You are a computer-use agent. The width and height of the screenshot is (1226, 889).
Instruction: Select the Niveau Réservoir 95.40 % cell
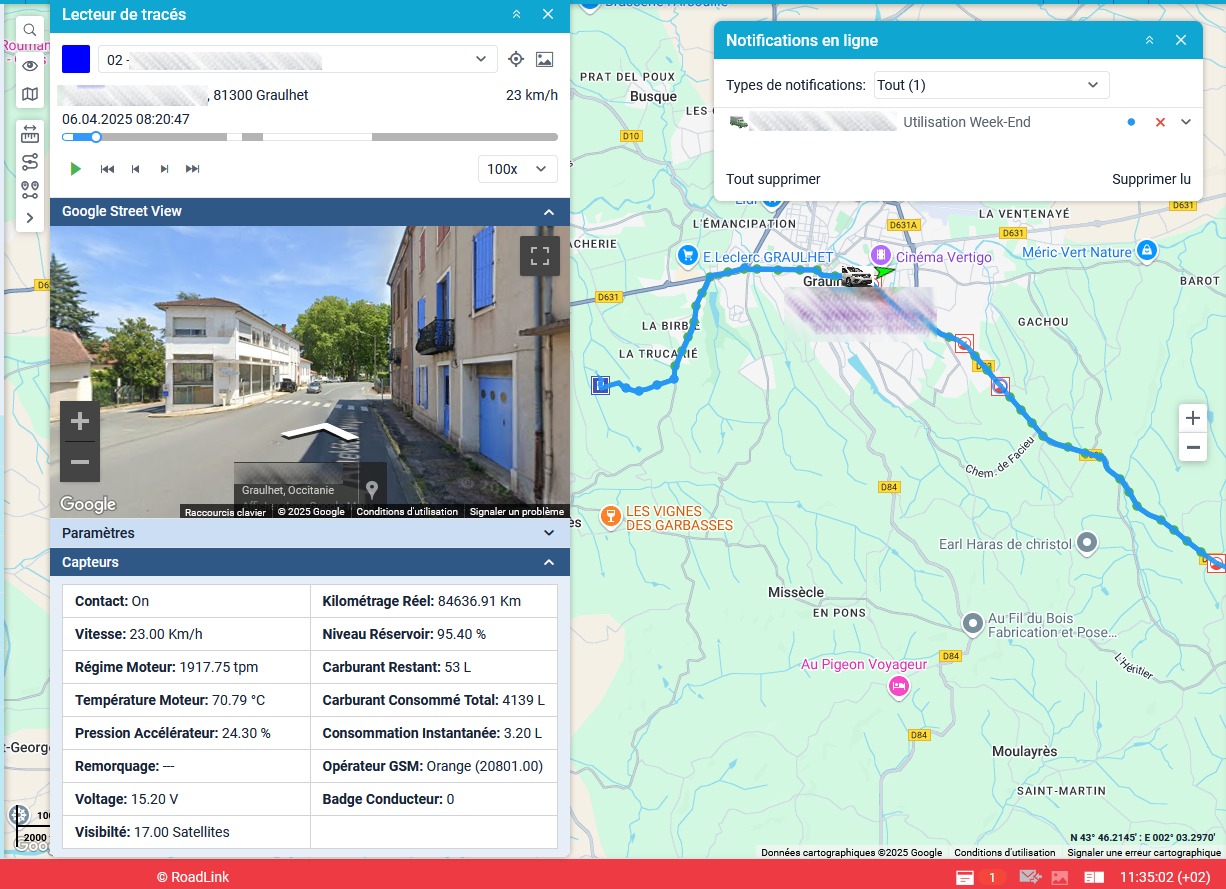click(434, 634)
